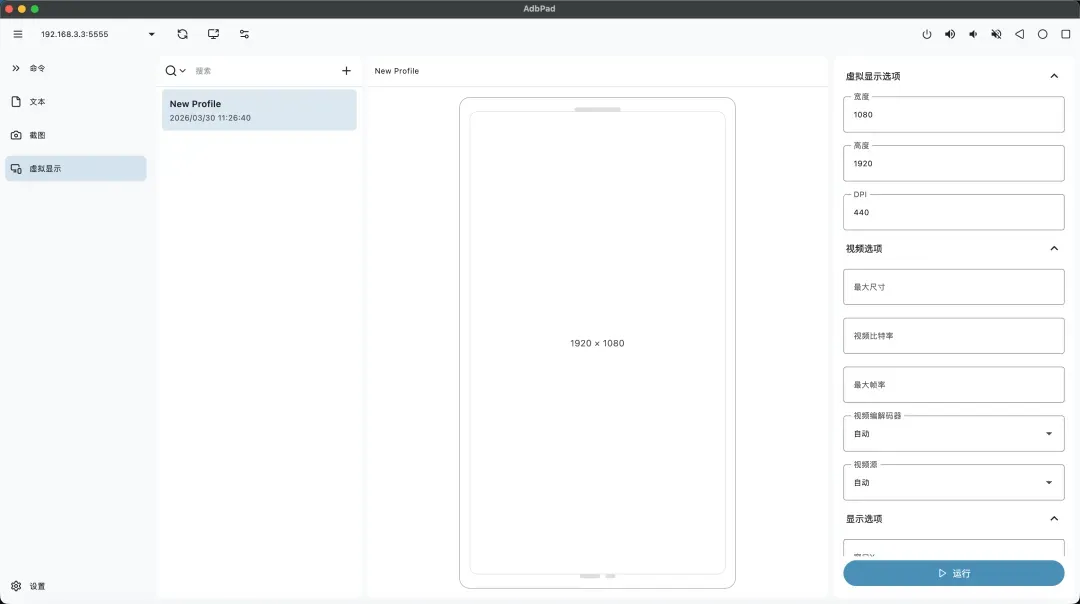Open the 视频源 dropdown
1080x604 pixels.
point(954,483)
